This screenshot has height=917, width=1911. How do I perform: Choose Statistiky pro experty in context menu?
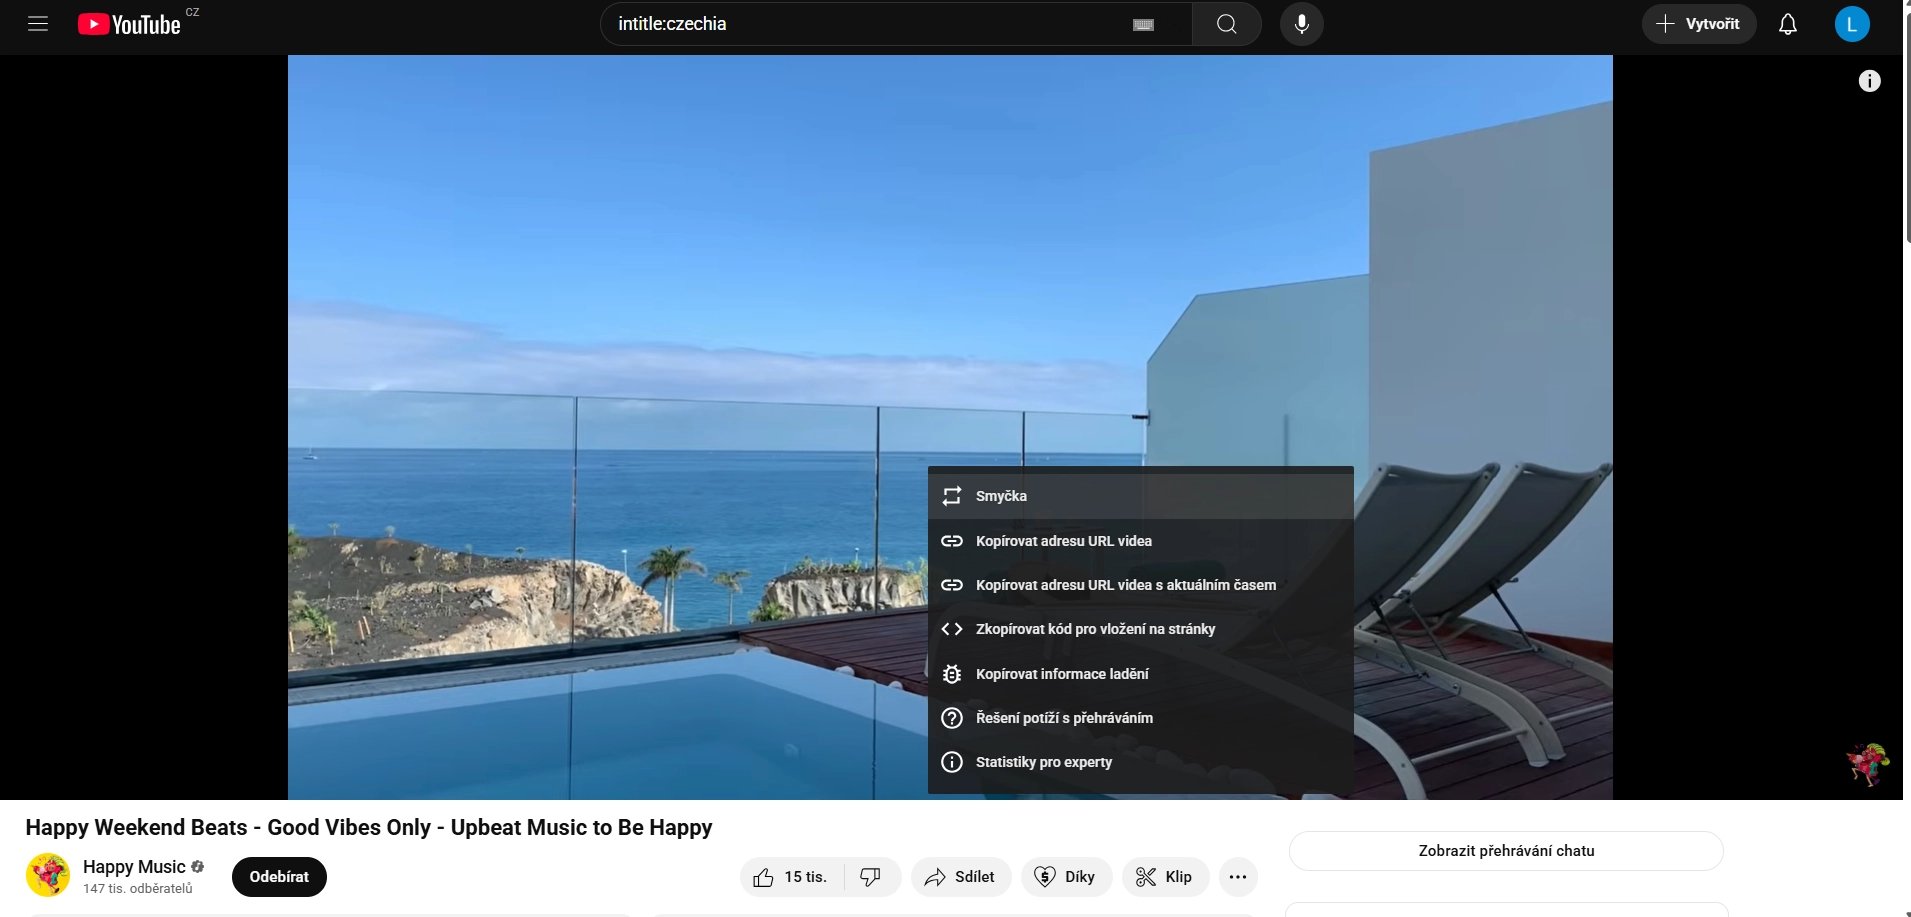click(x=1044, y=761)
